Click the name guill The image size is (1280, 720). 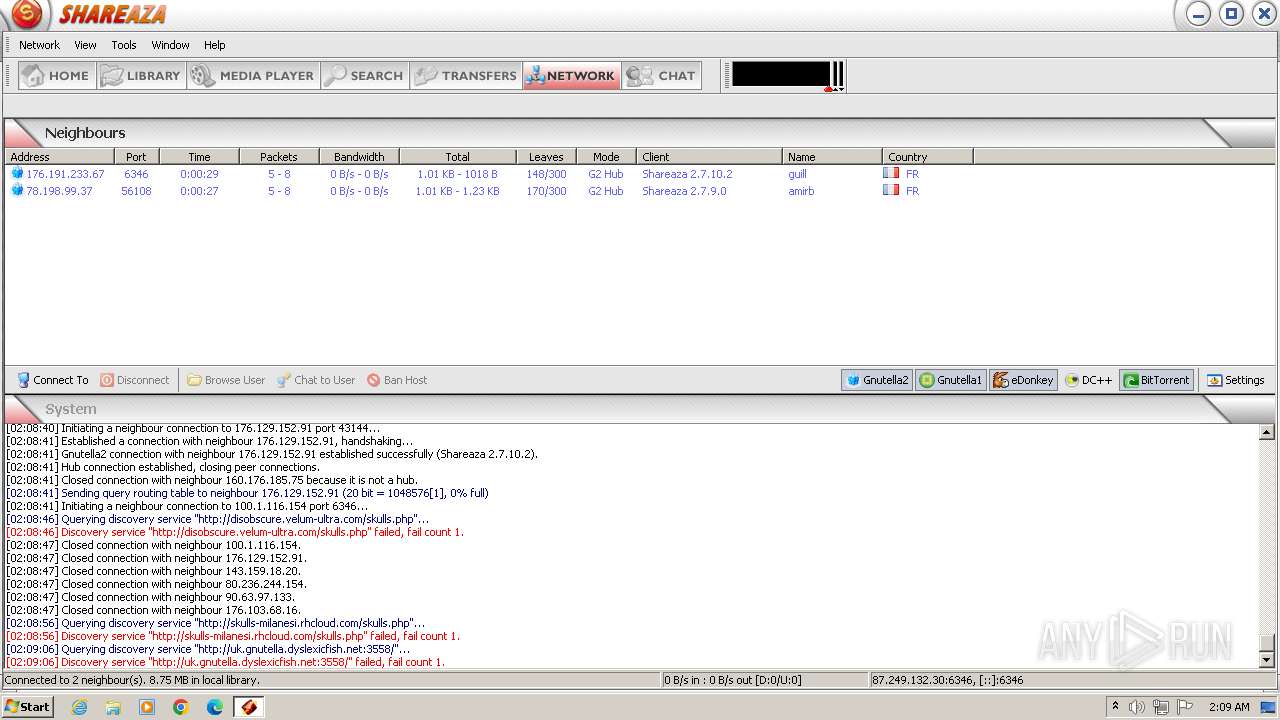point(797,174)
